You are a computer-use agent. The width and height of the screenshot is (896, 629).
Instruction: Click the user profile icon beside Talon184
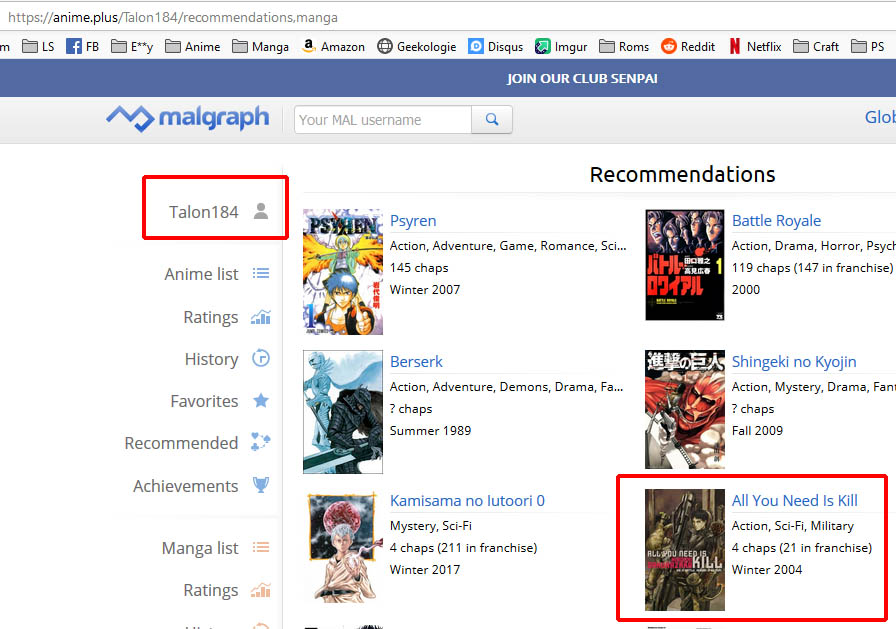click(x=261, y=211)
